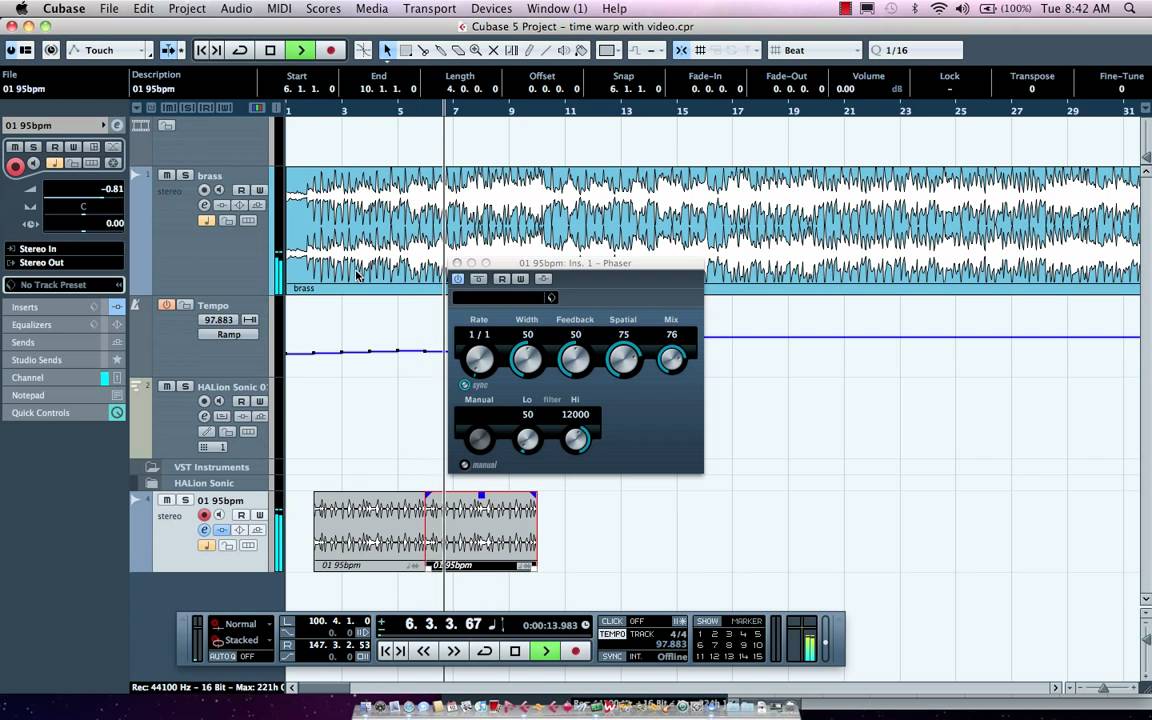Select the Erase tool

tap(458, 50)
